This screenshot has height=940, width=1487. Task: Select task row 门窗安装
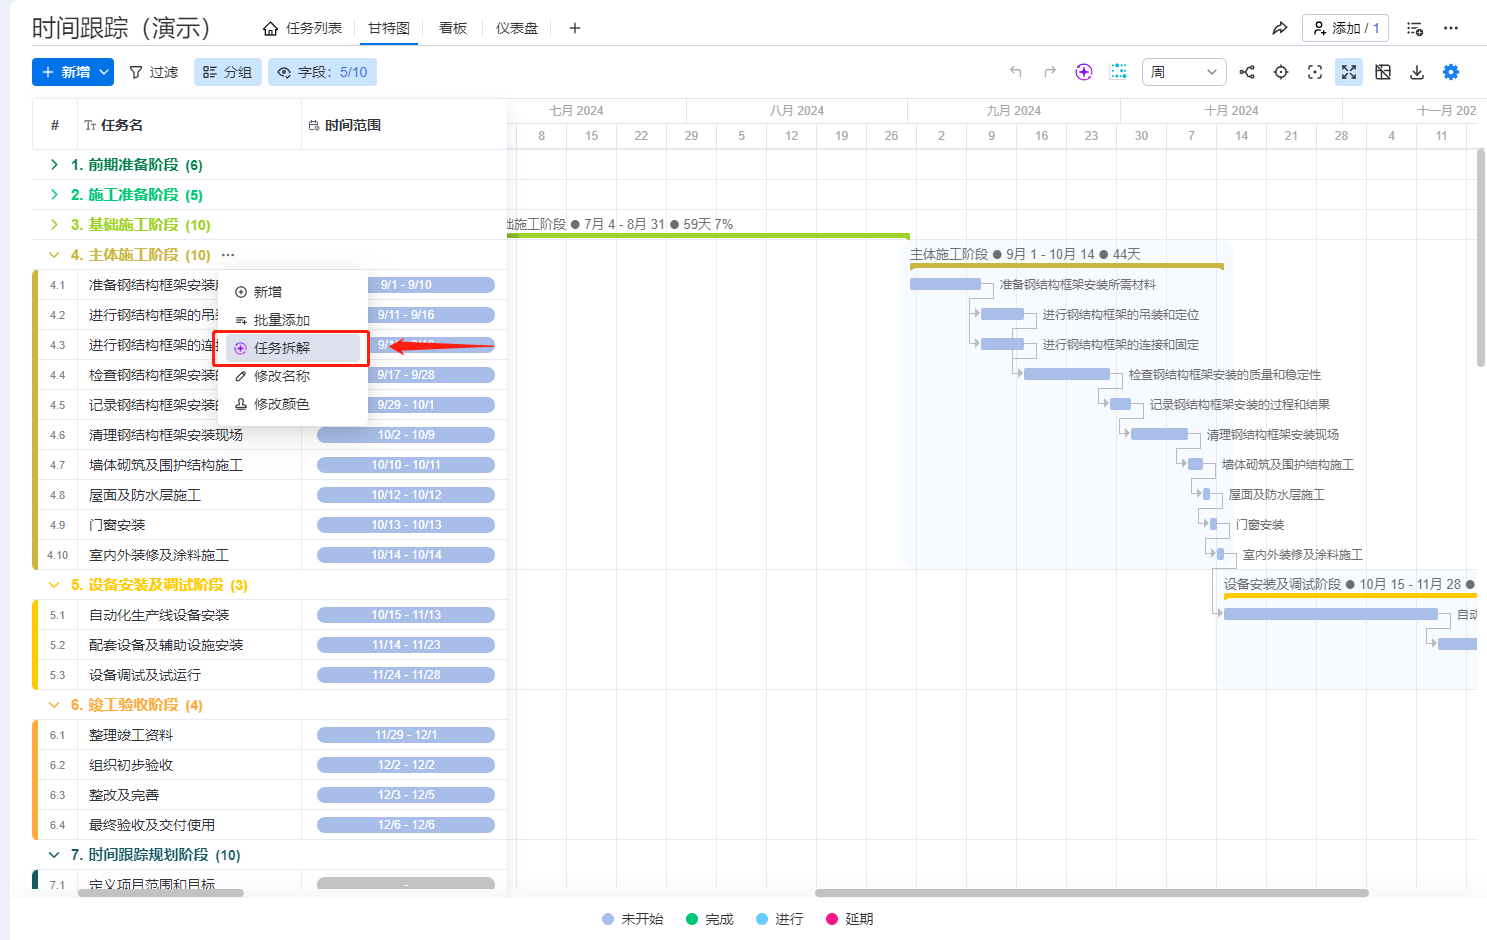270,525
